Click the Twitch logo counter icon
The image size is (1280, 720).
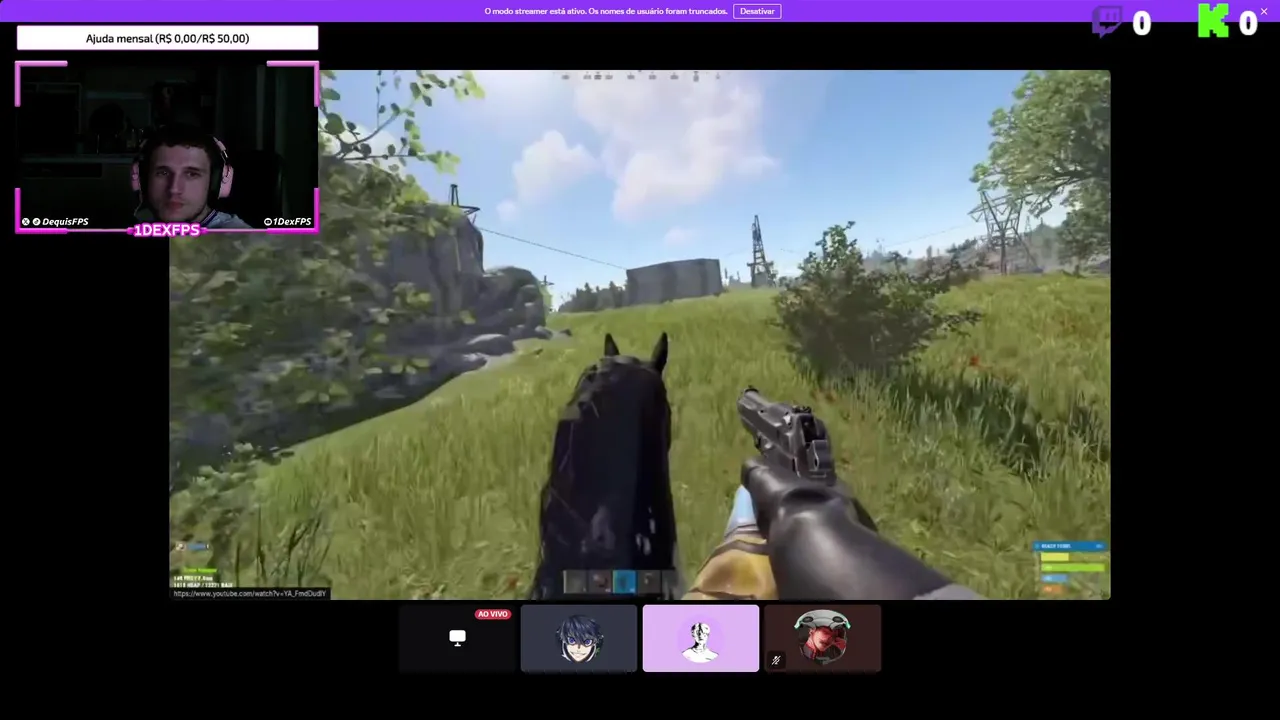click(1106, 22)
